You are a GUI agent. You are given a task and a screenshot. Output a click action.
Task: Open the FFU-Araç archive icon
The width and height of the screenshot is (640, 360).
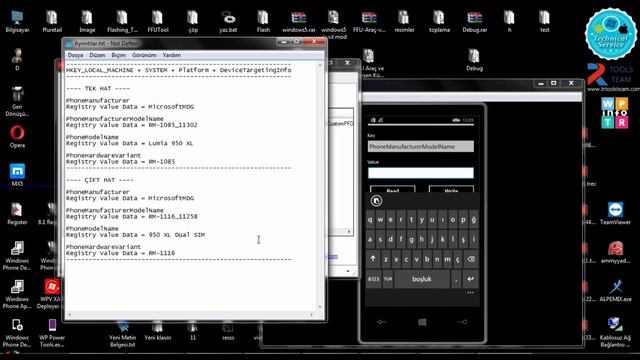coord(369,22)
